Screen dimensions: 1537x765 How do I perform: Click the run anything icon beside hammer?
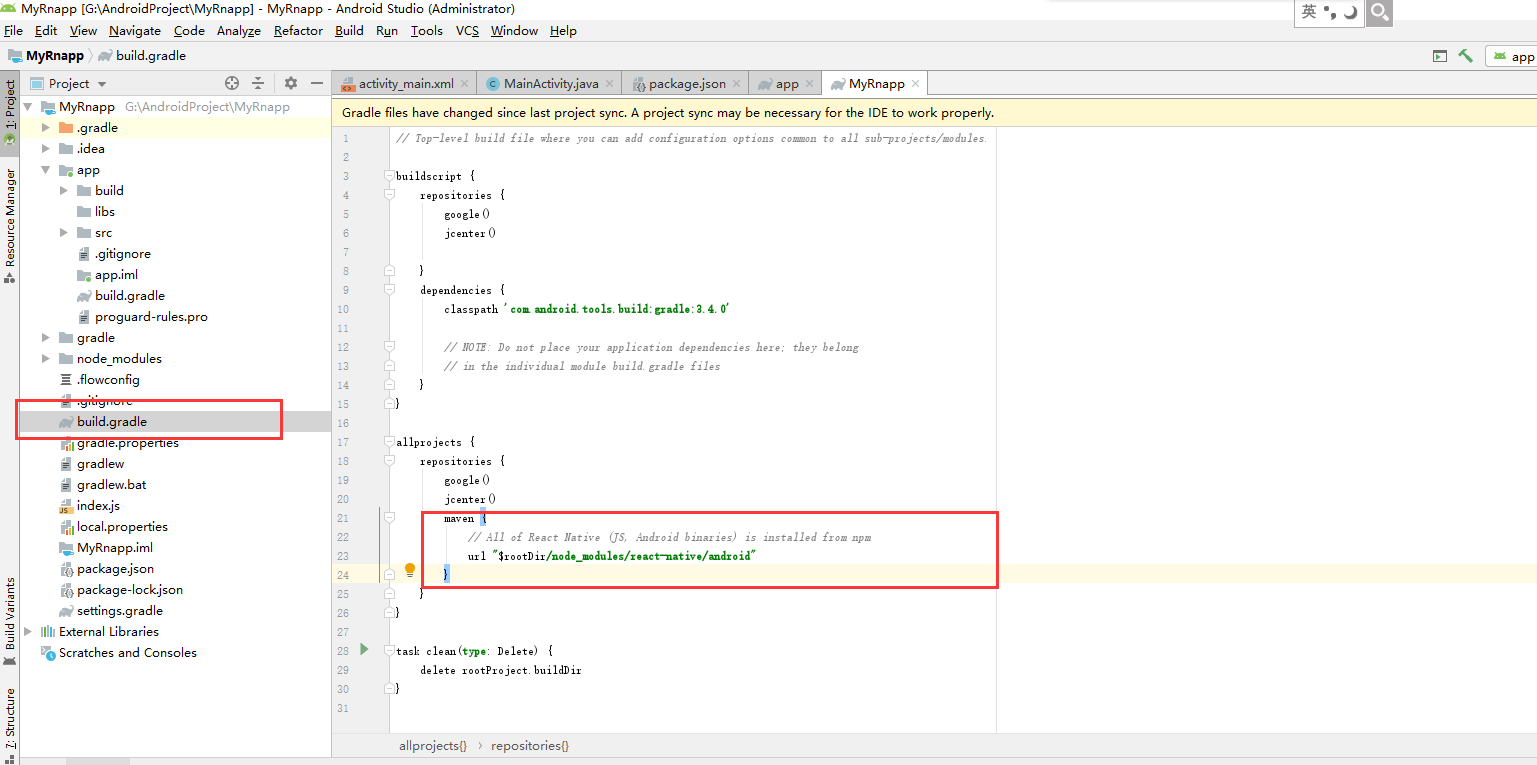[x=1440, y=56]
